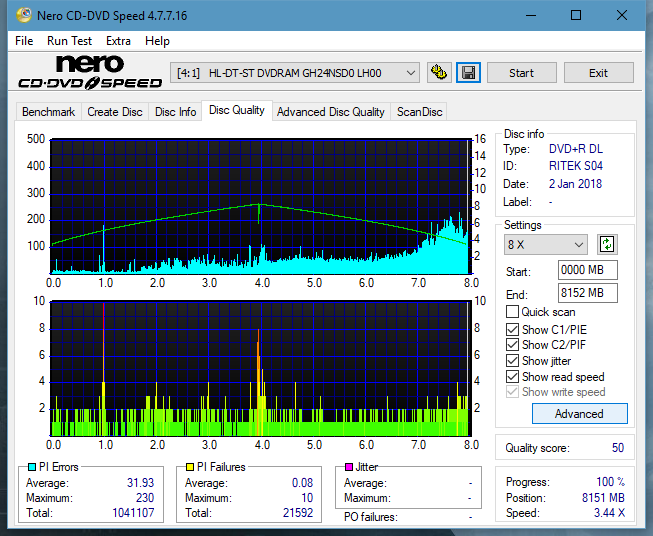653x536 pixels.
Task: Click the PI Errors average 31.93
Action: (x=140, y=483)
